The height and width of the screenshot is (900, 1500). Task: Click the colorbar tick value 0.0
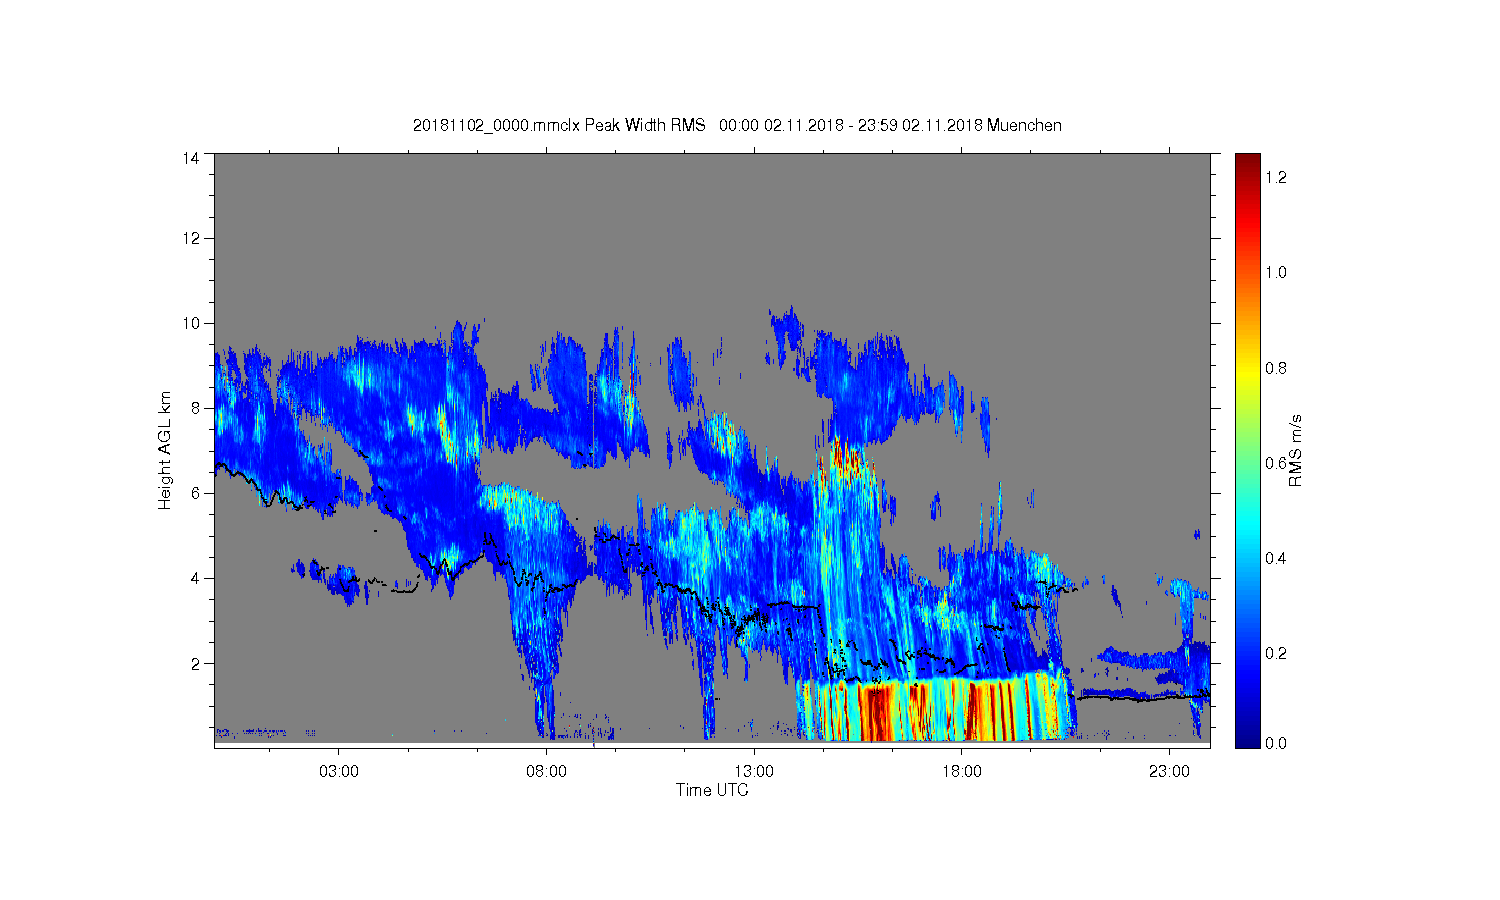tap(1275, 743)
